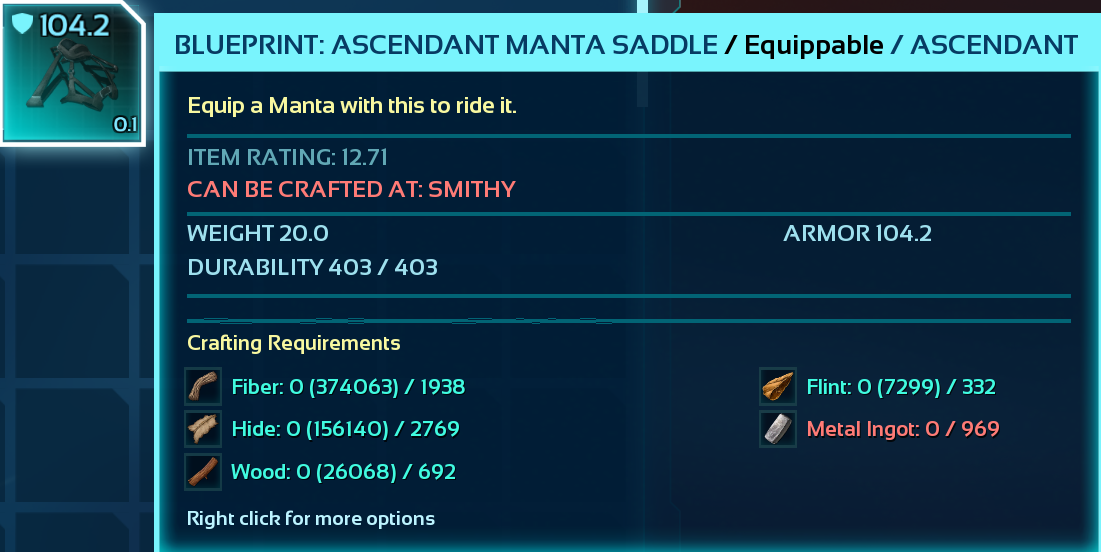Select the Manta Saddle blueprint inventory slot
Viewport: 1101px width, 552px height.
pos(72,72)
